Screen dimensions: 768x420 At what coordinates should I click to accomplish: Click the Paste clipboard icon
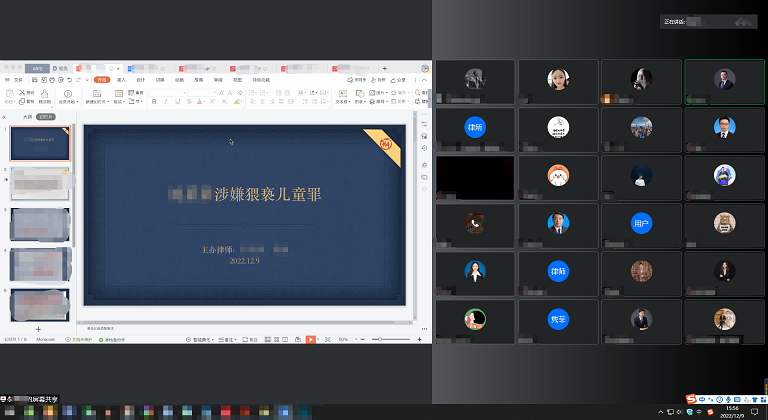click(9, 96)
